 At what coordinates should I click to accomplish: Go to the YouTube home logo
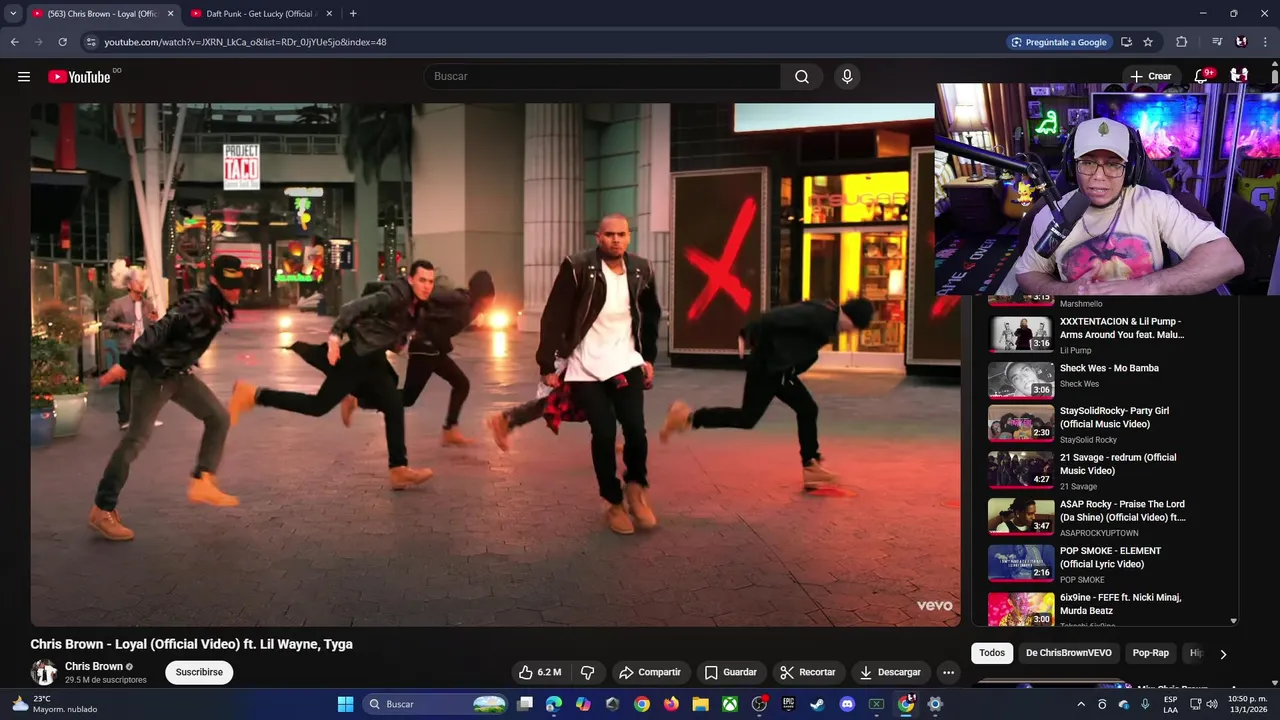79,77
